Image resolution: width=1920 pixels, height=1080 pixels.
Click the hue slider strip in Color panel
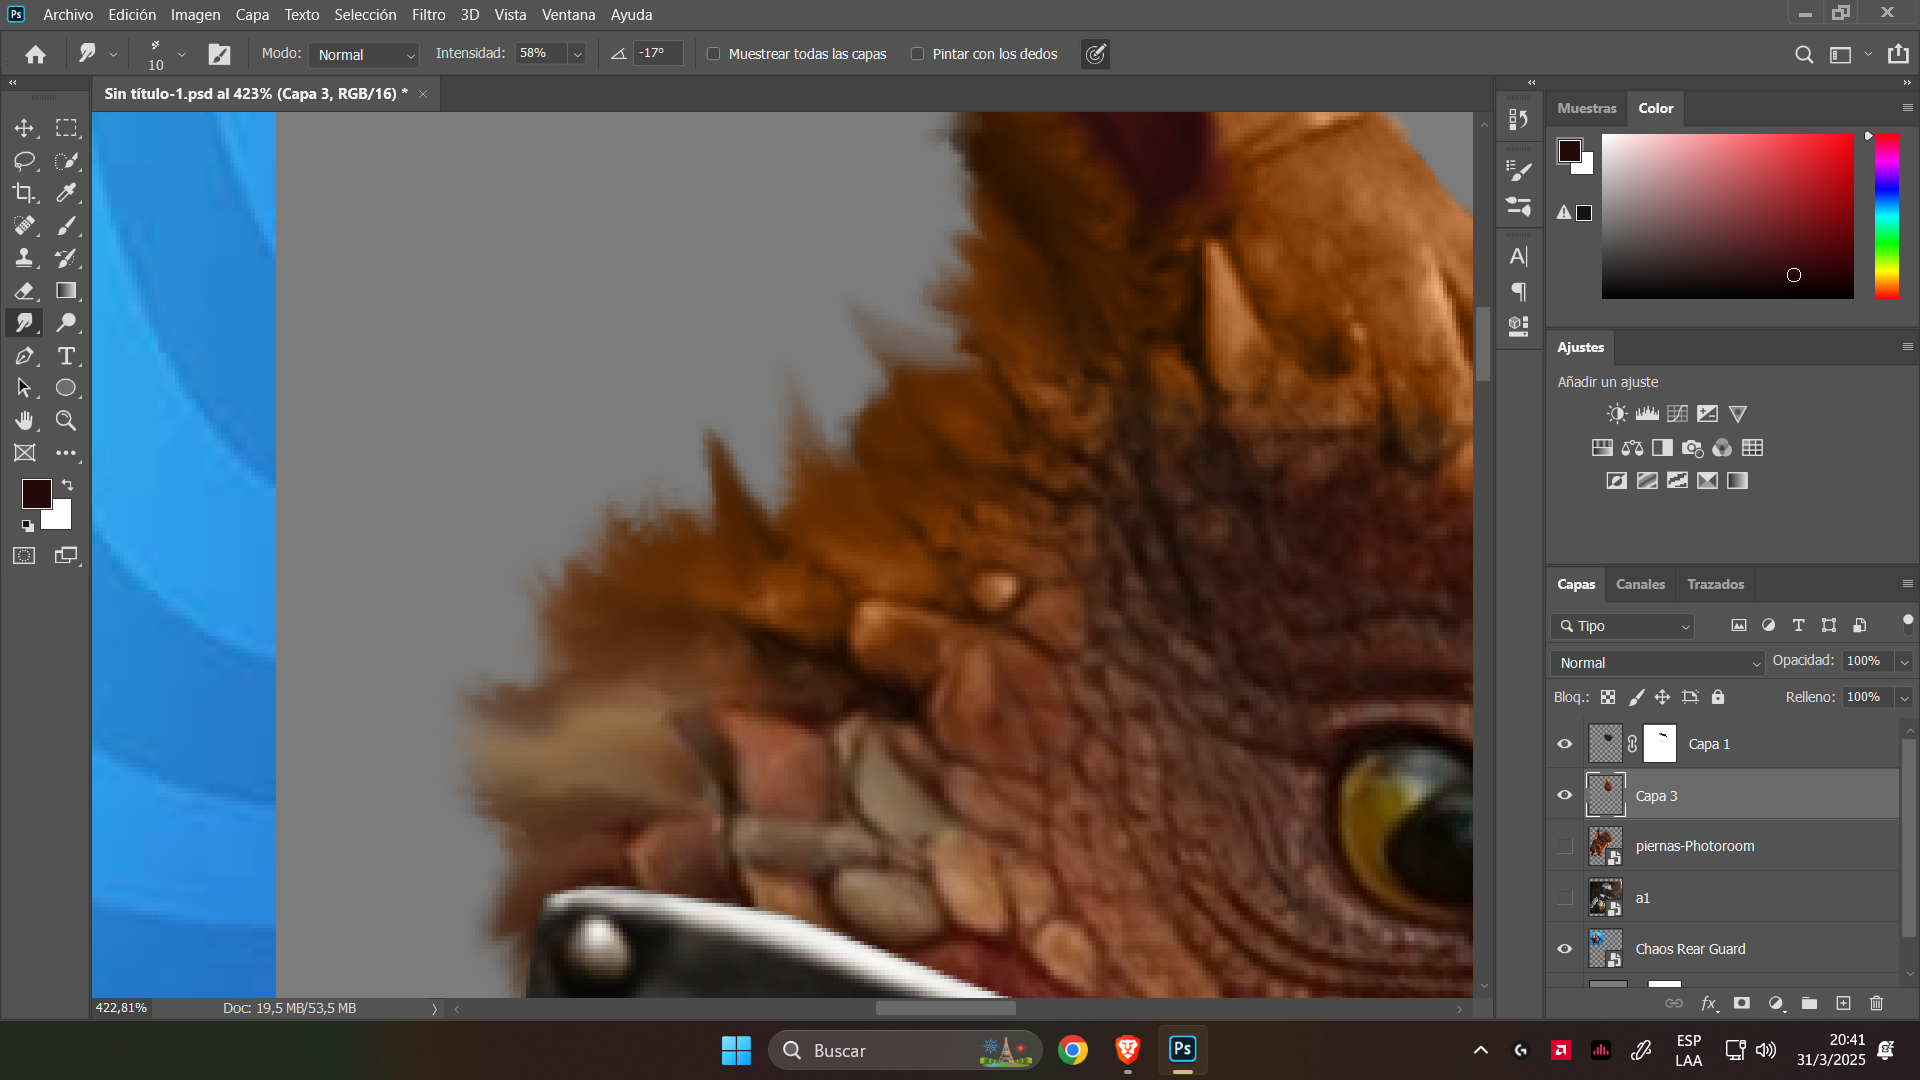(1887, 216)
